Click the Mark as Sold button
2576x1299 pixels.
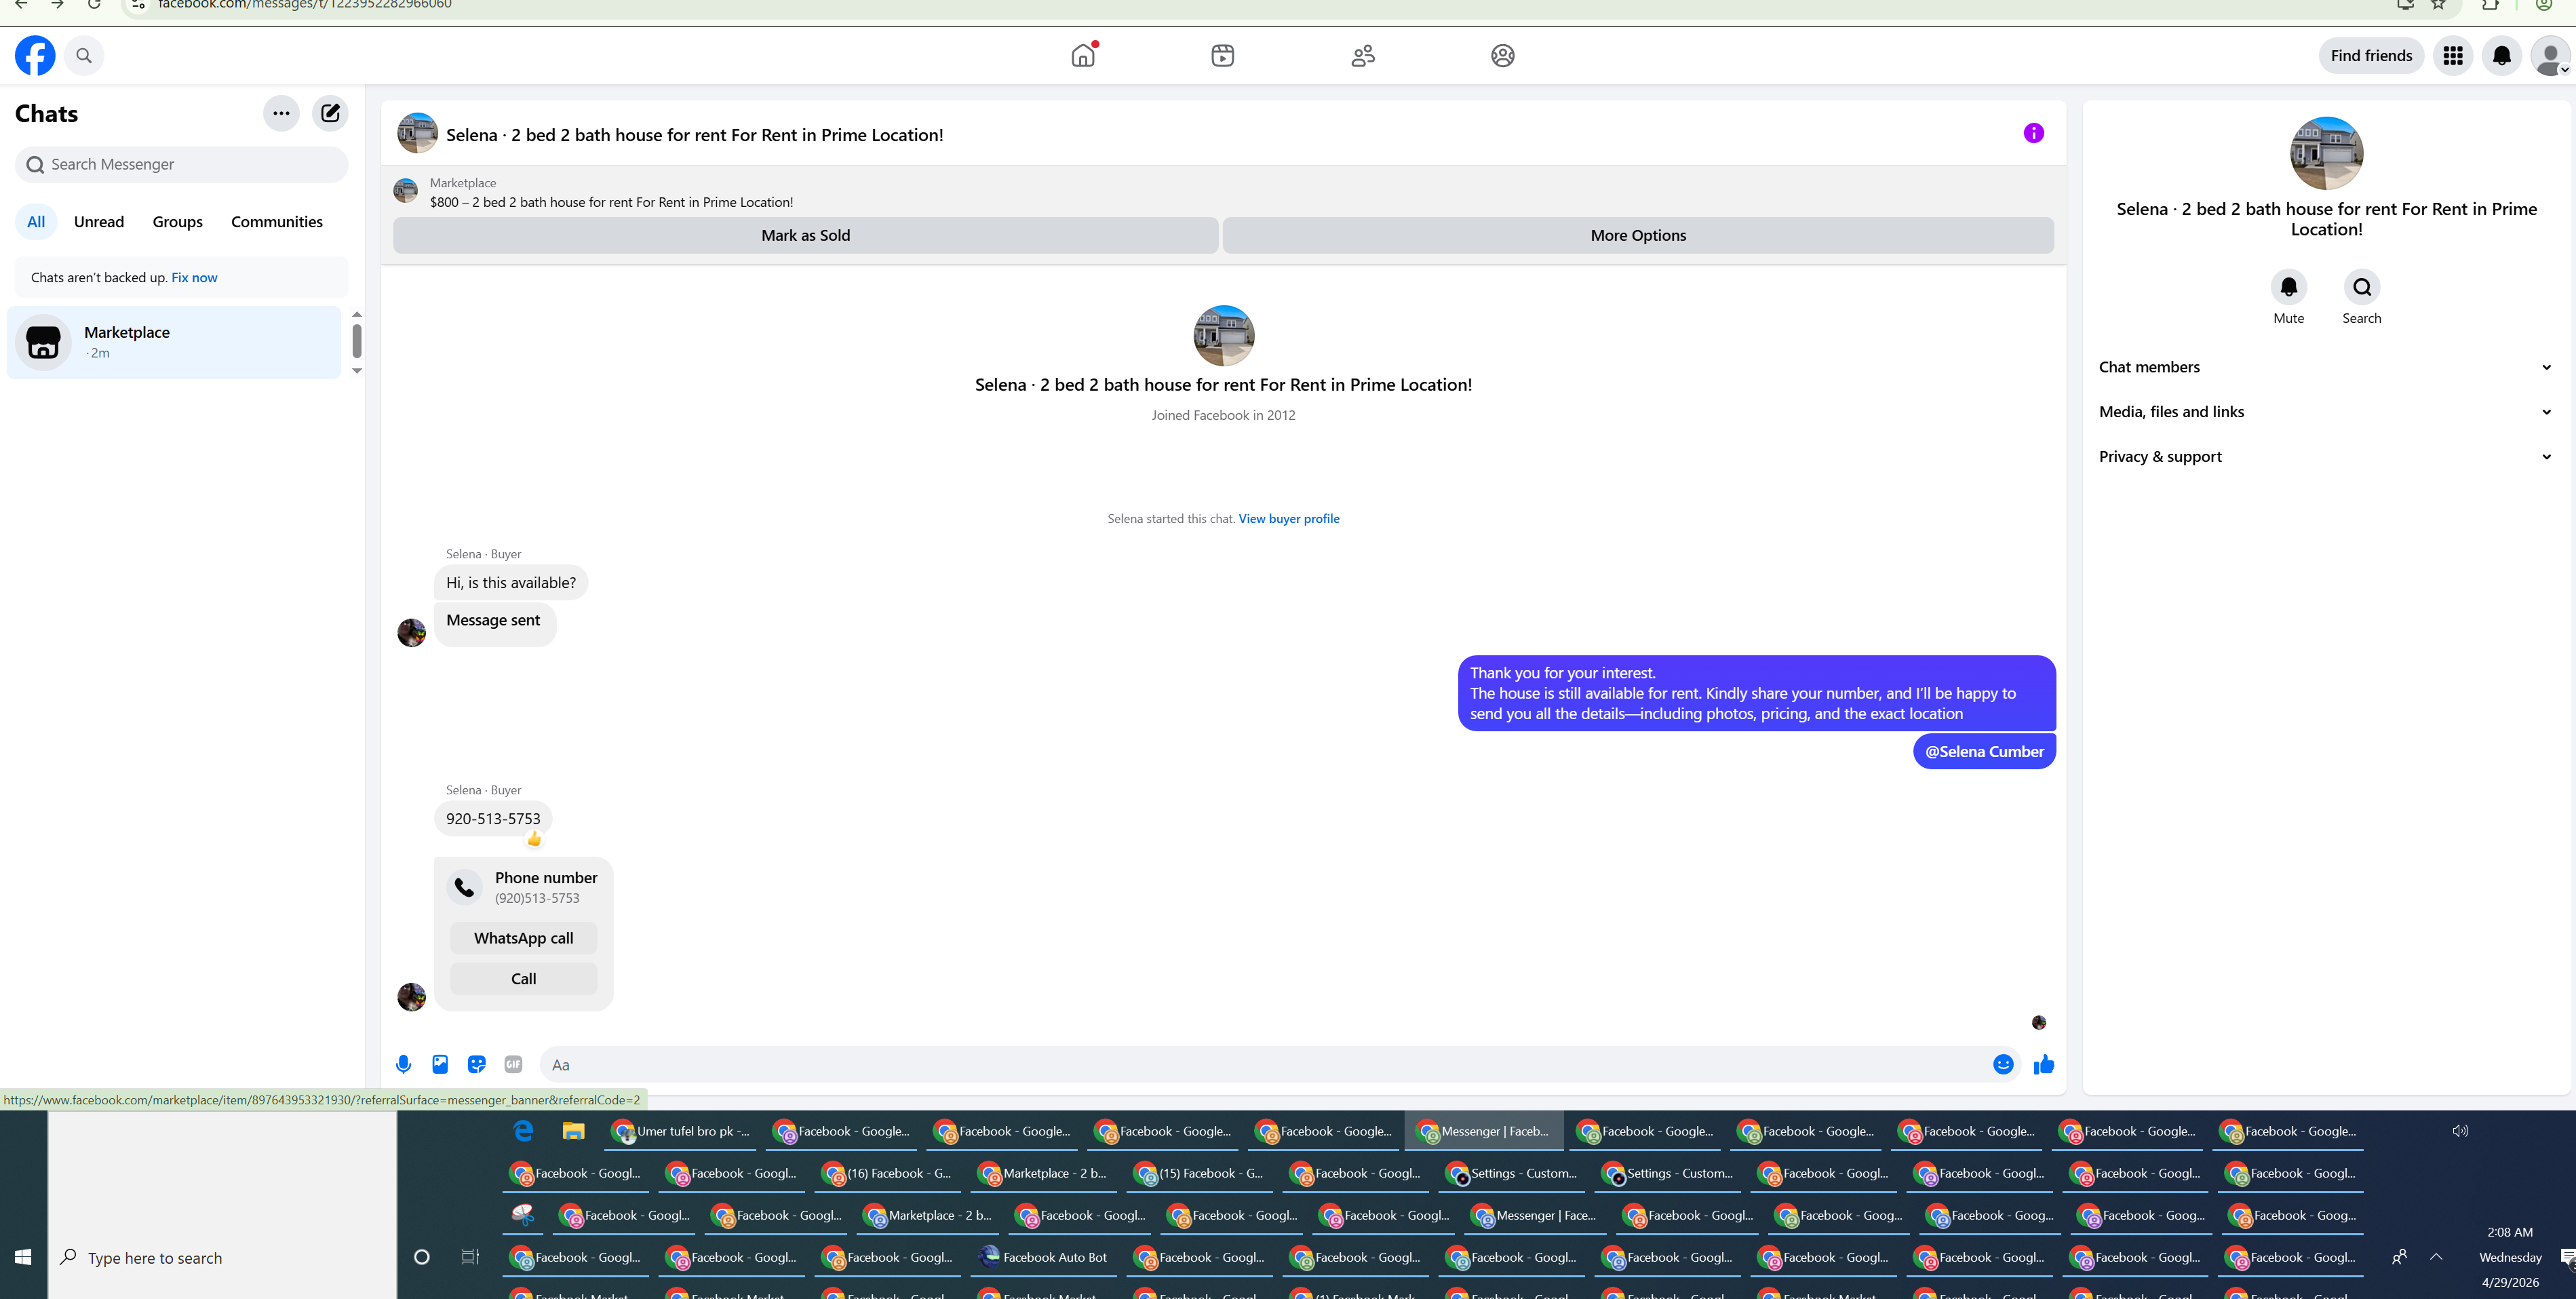point(805,236)
